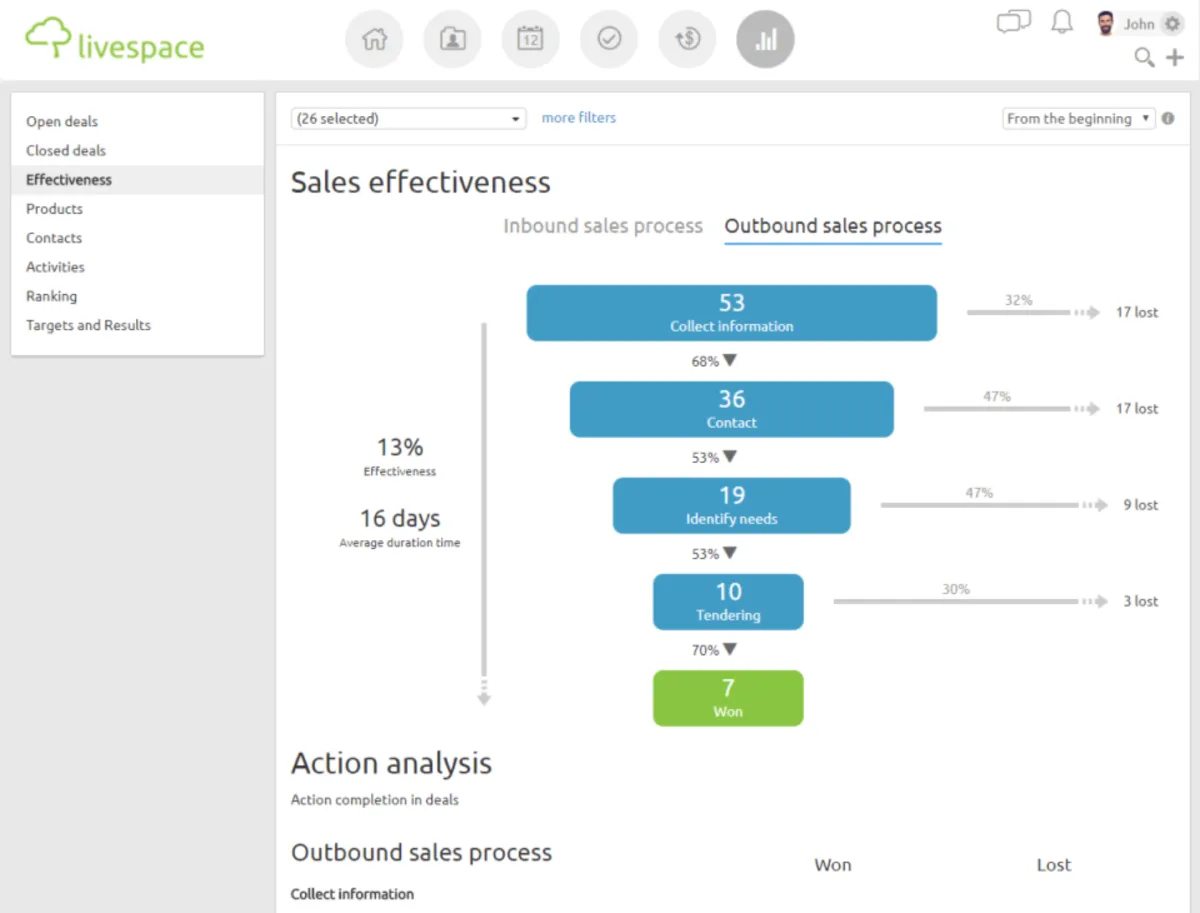This screenshot has width=1200, height=913.
Task: Click the plus add icon
Action: pos(1175,58)
